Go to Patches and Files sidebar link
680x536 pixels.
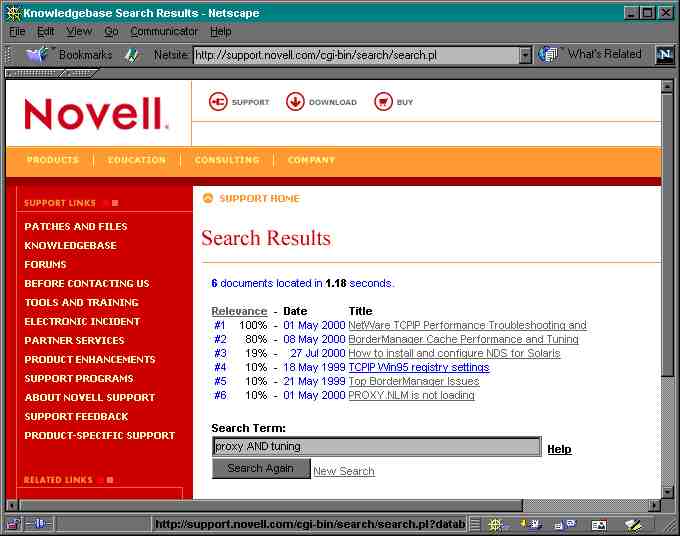click(x=76, y=226)
